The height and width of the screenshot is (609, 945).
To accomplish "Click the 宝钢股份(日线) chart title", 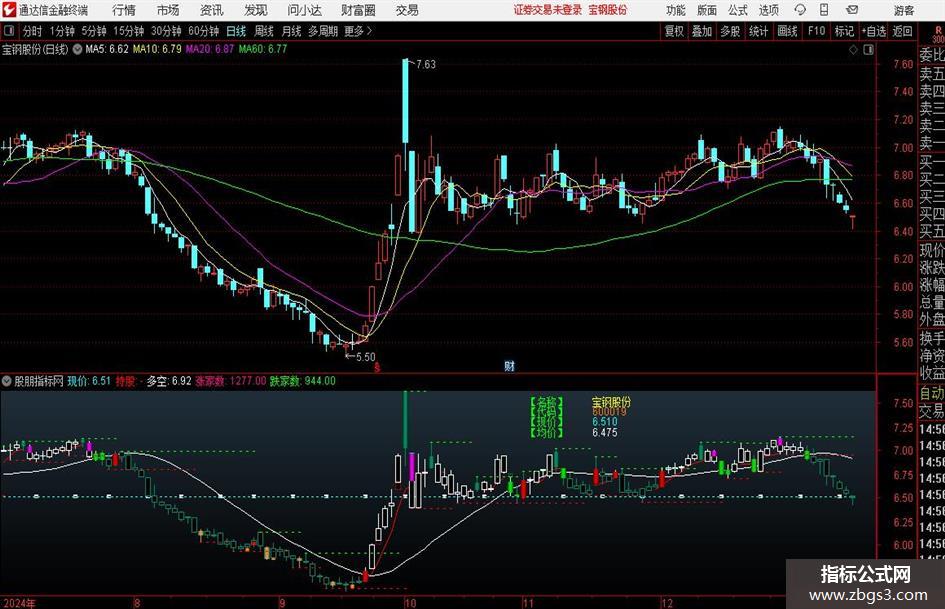I will click(36, 49).
